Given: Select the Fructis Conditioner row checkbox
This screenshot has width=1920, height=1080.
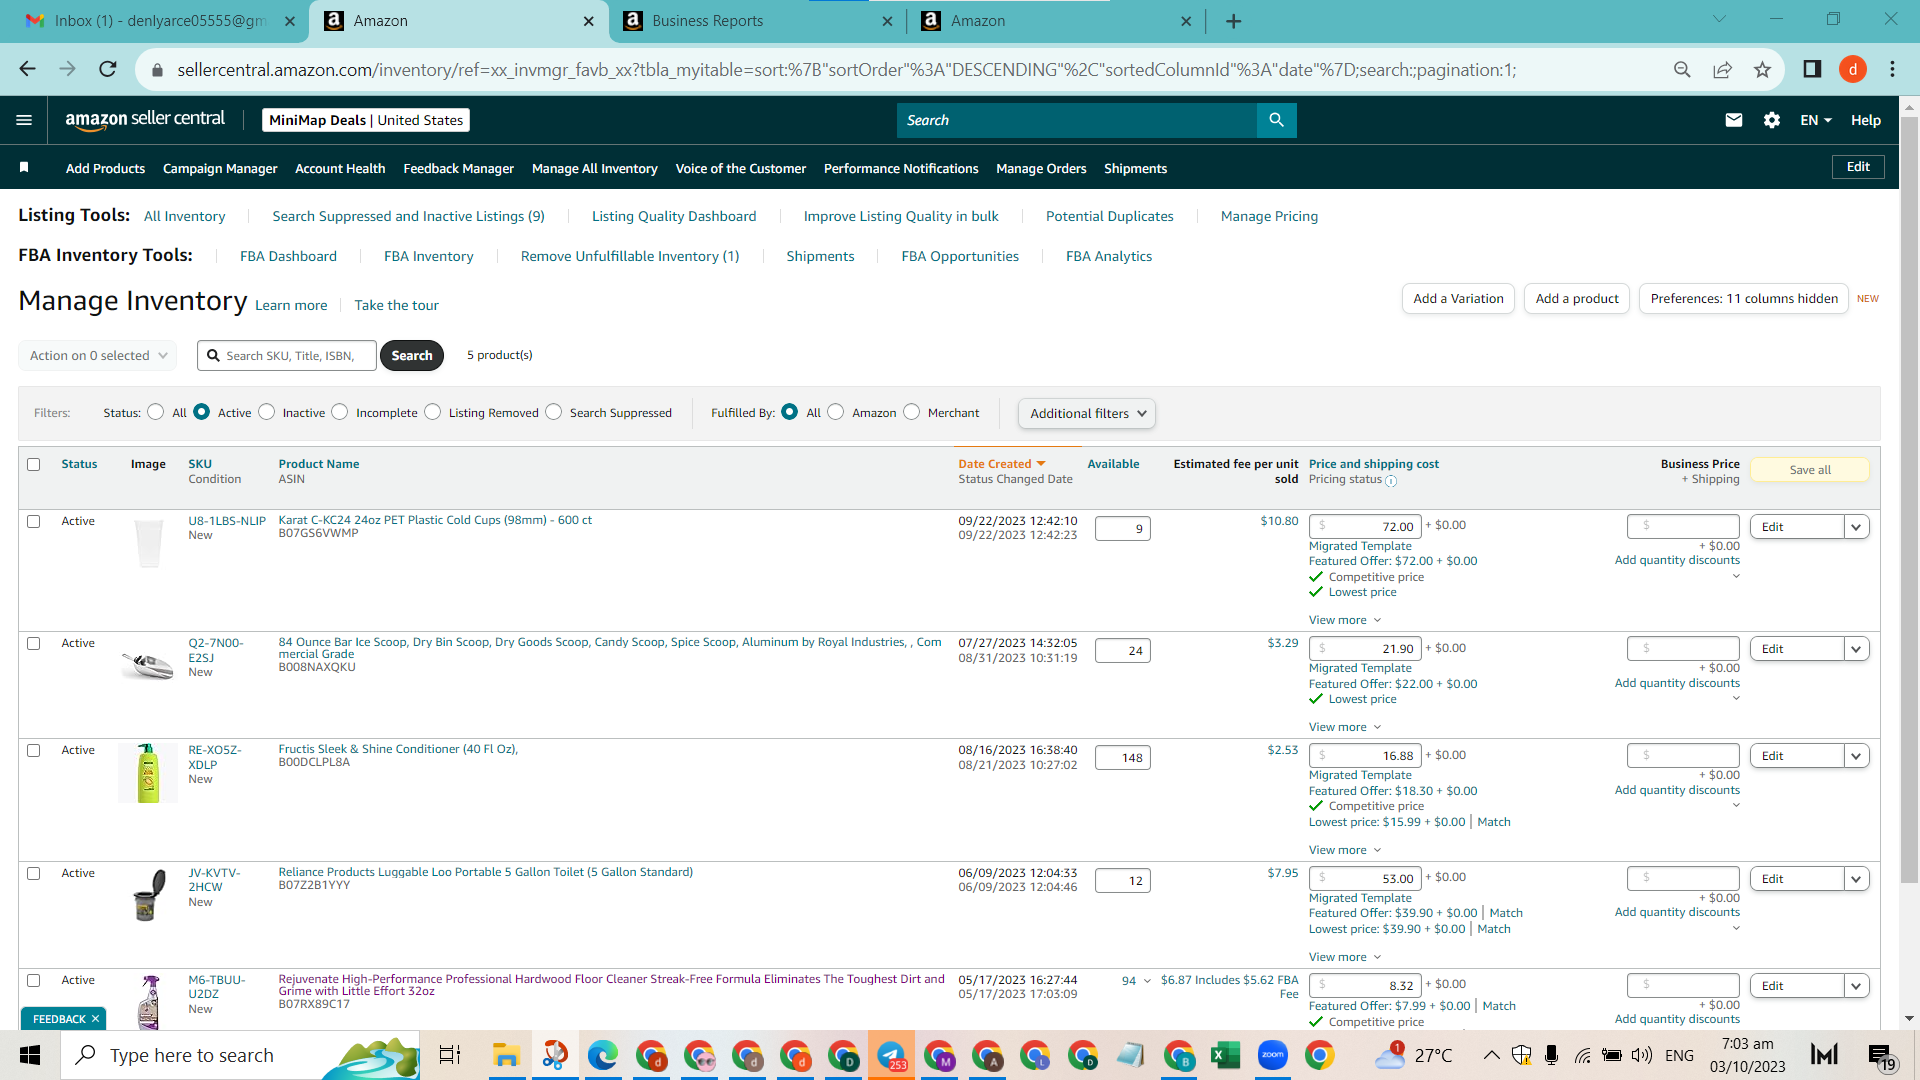Looking at the screenshot, I should click(34, 750).
